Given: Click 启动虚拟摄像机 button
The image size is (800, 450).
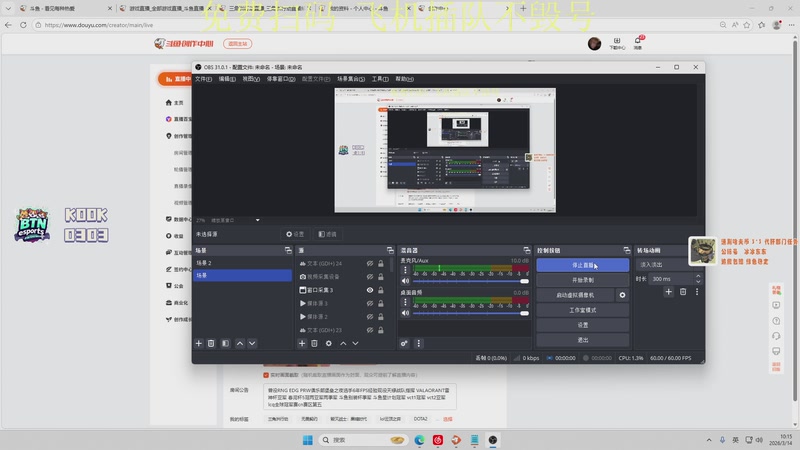Looking at the screenshot, I should point(576,295).
